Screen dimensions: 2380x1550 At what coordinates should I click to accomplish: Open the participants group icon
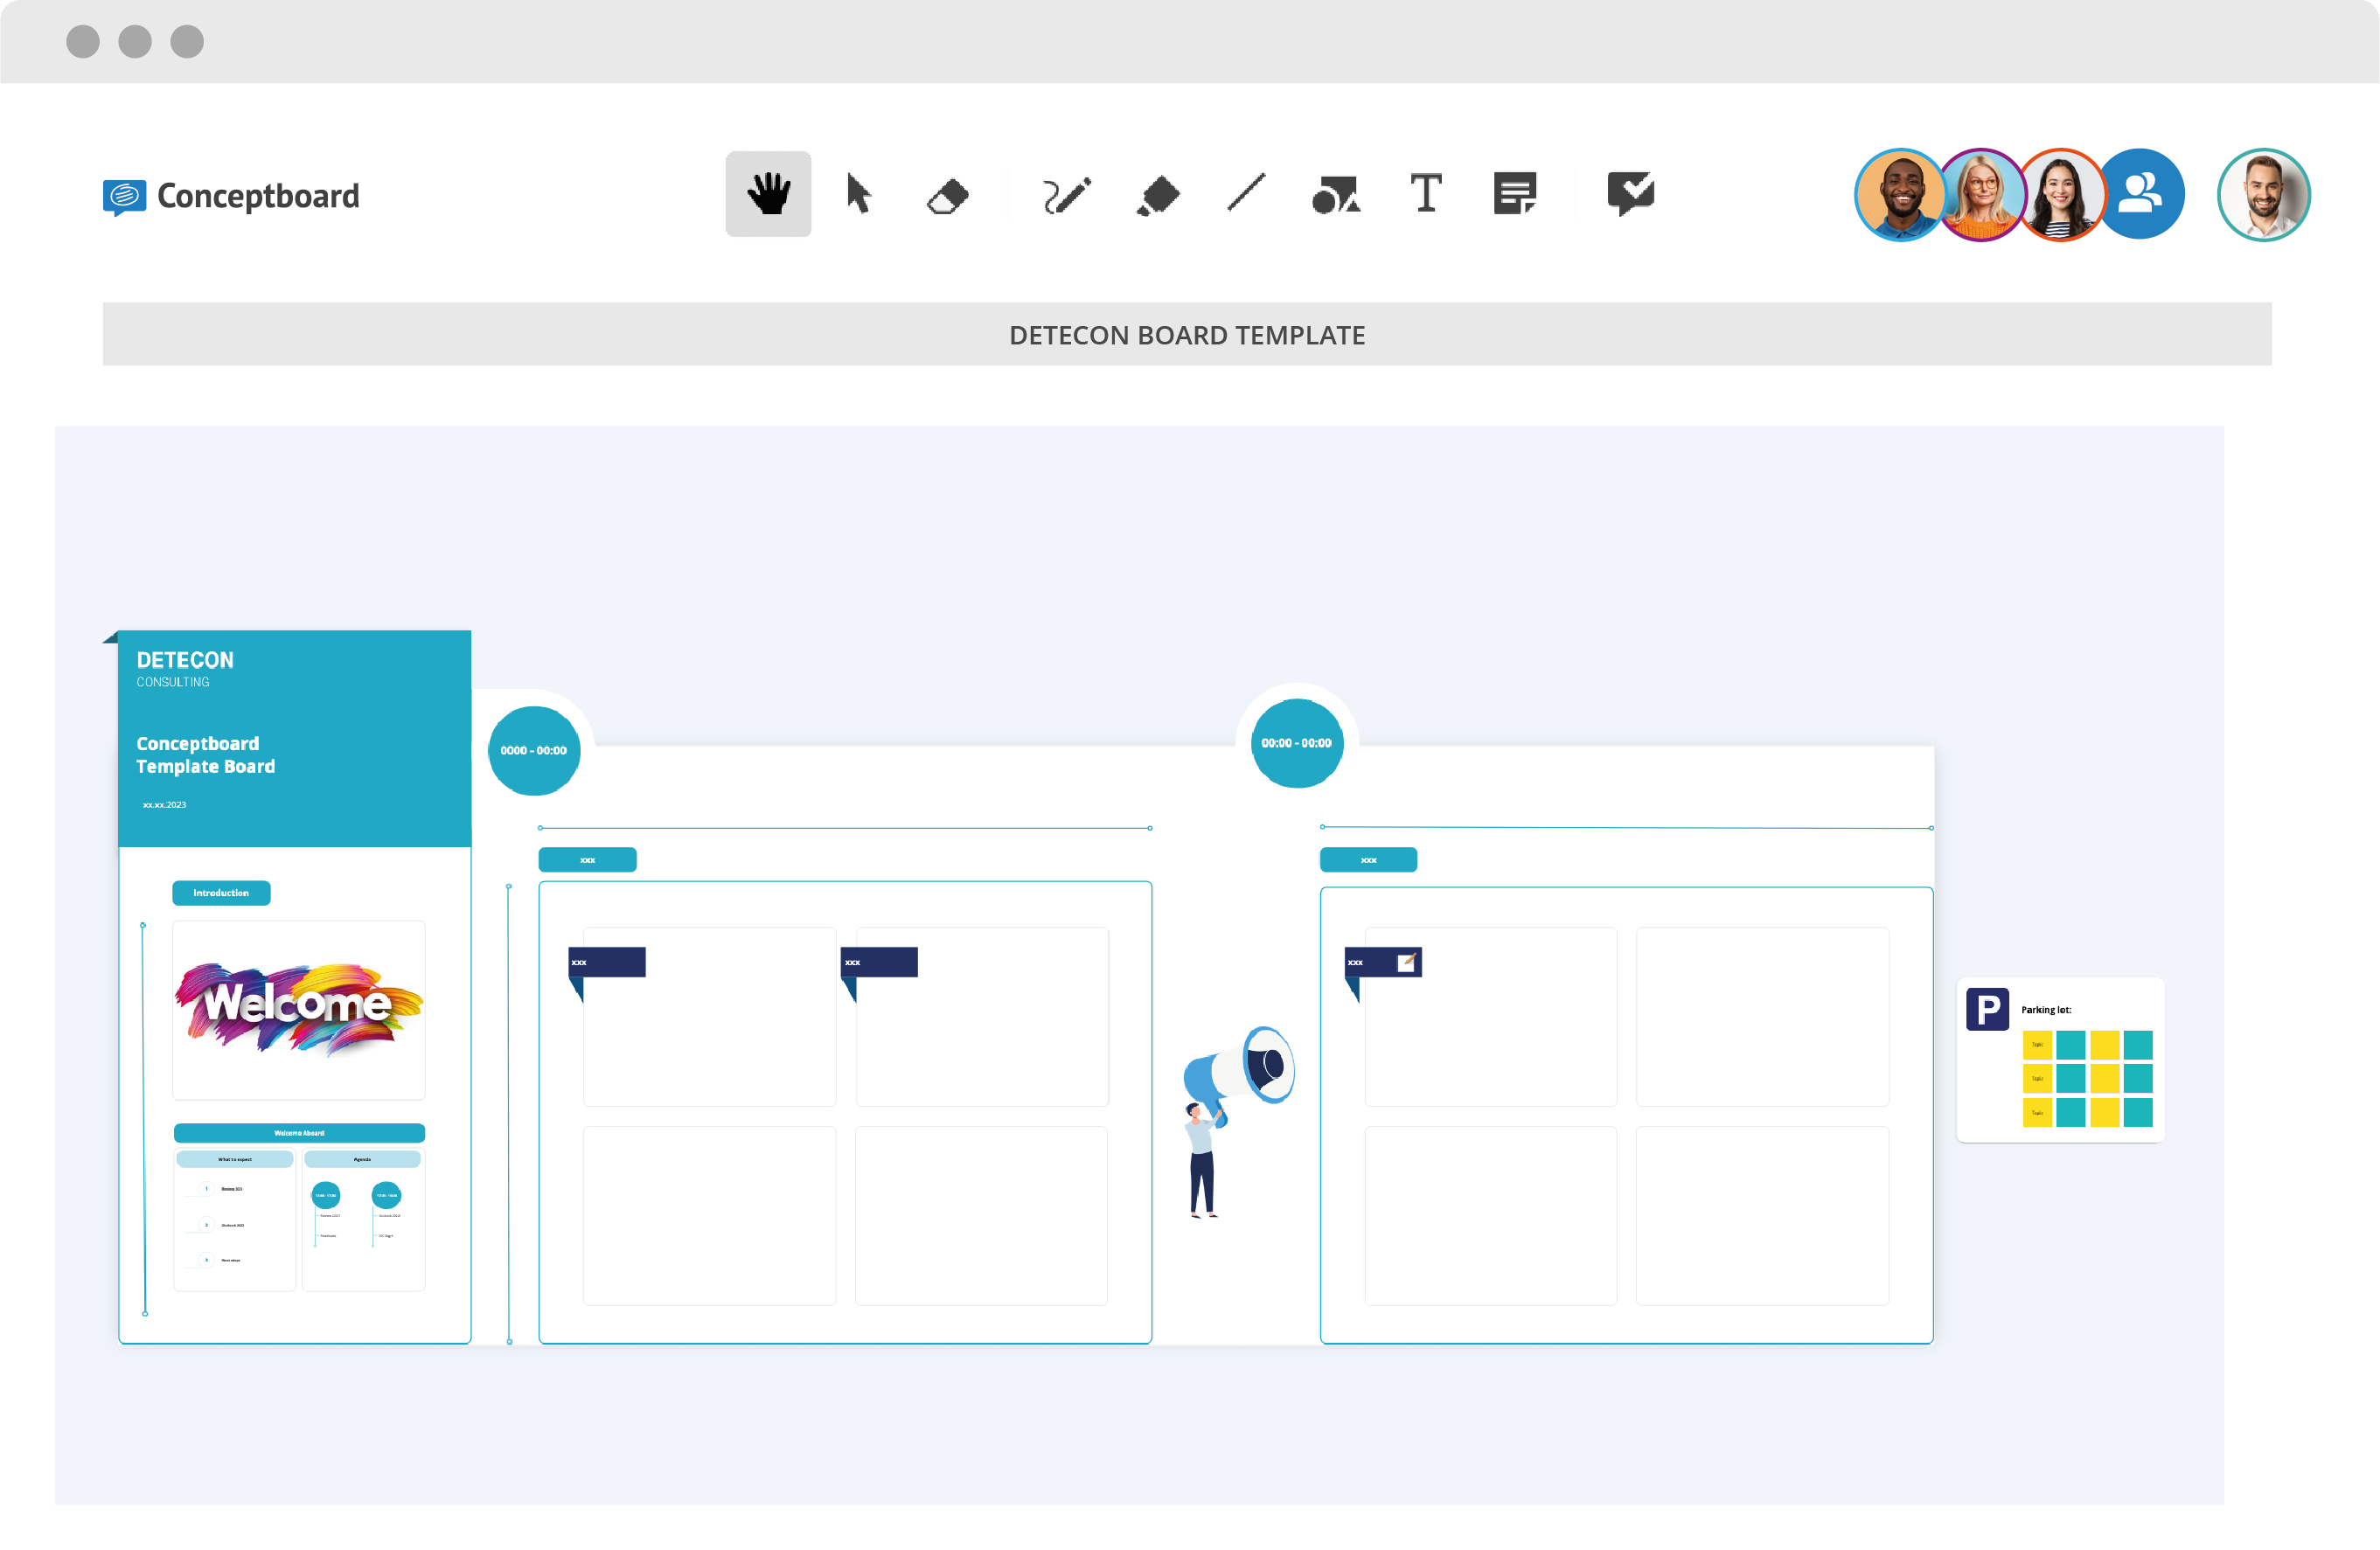[2140, 194]
